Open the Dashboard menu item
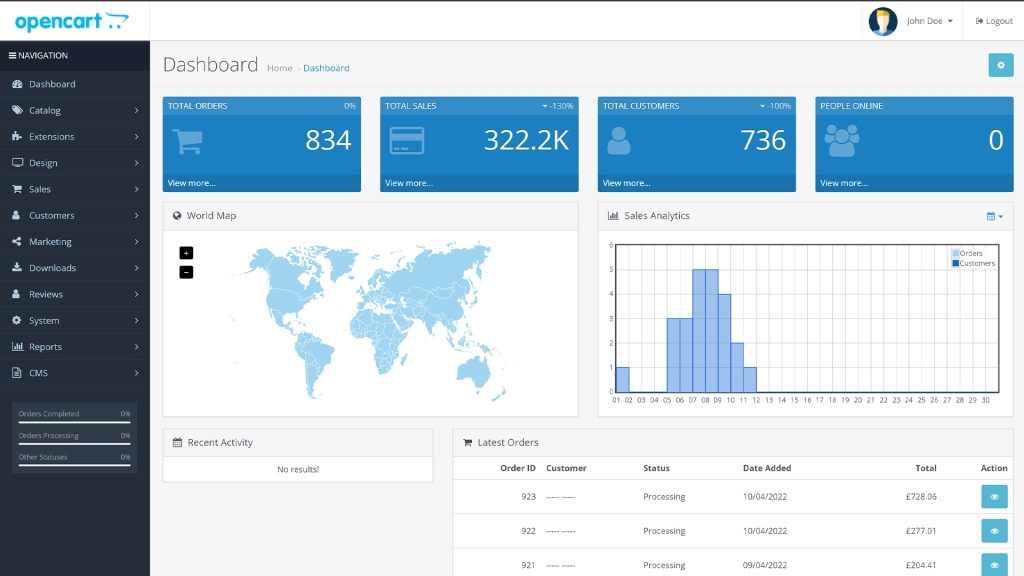1024x576 pixels. [x=52, y=84]
